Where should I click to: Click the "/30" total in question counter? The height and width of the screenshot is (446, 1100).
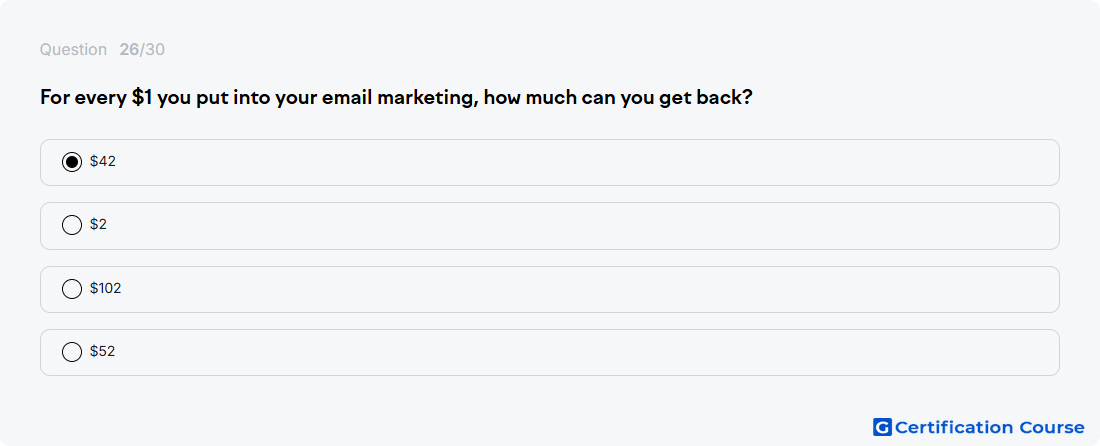(152, 50)
